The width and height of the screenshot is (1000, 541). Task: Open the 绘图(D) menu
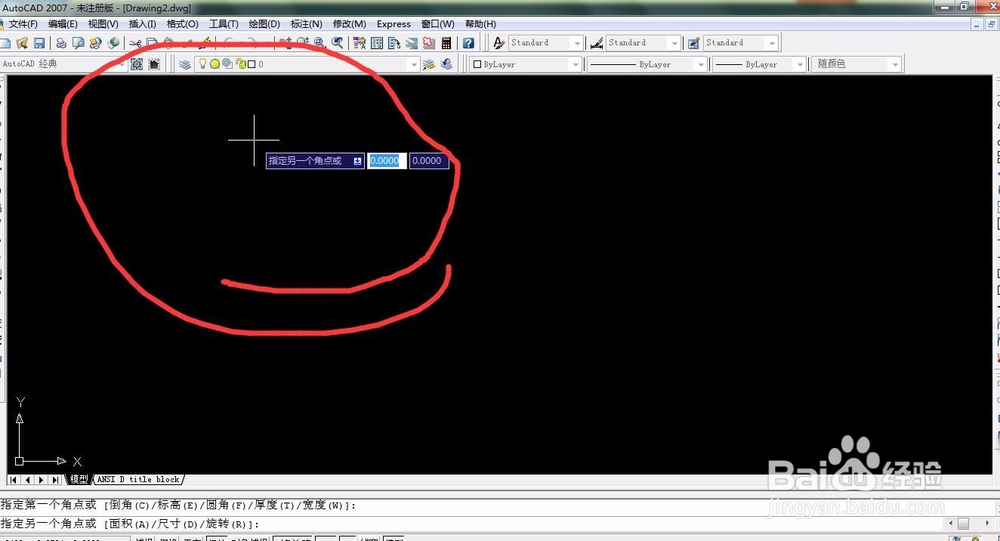[x=264, y=24]
